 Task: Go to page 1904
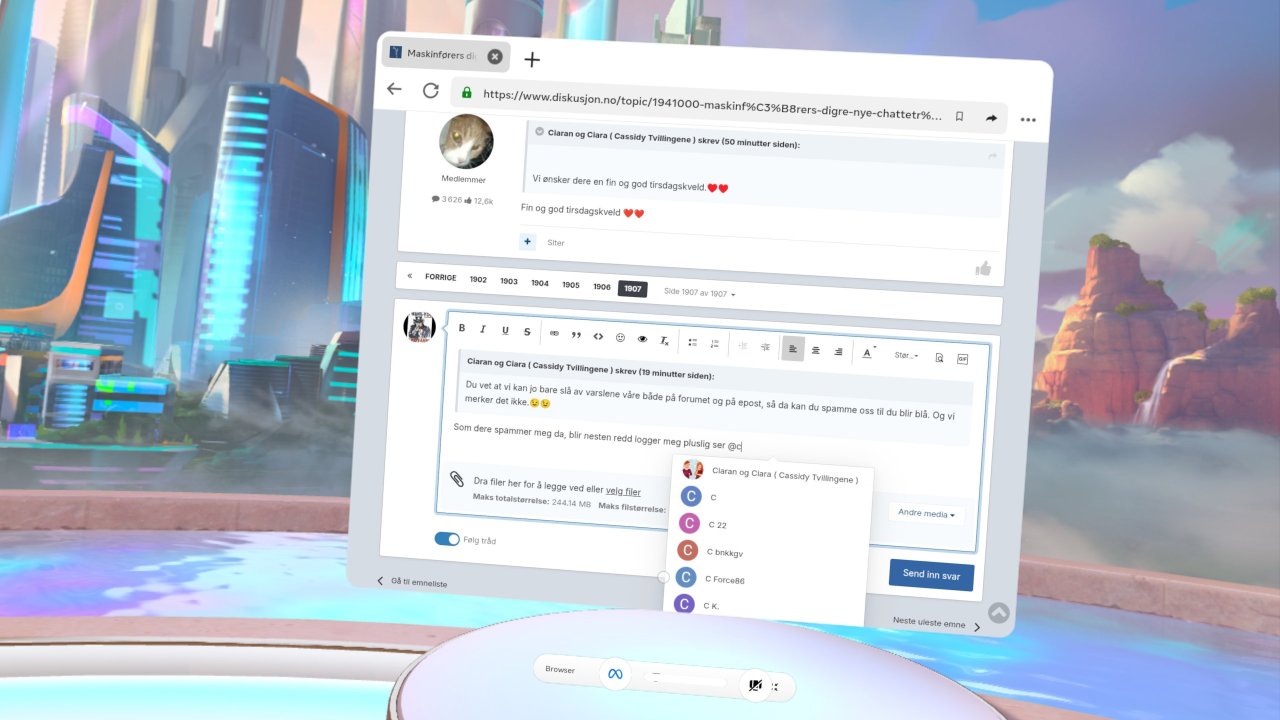[540, 283]
